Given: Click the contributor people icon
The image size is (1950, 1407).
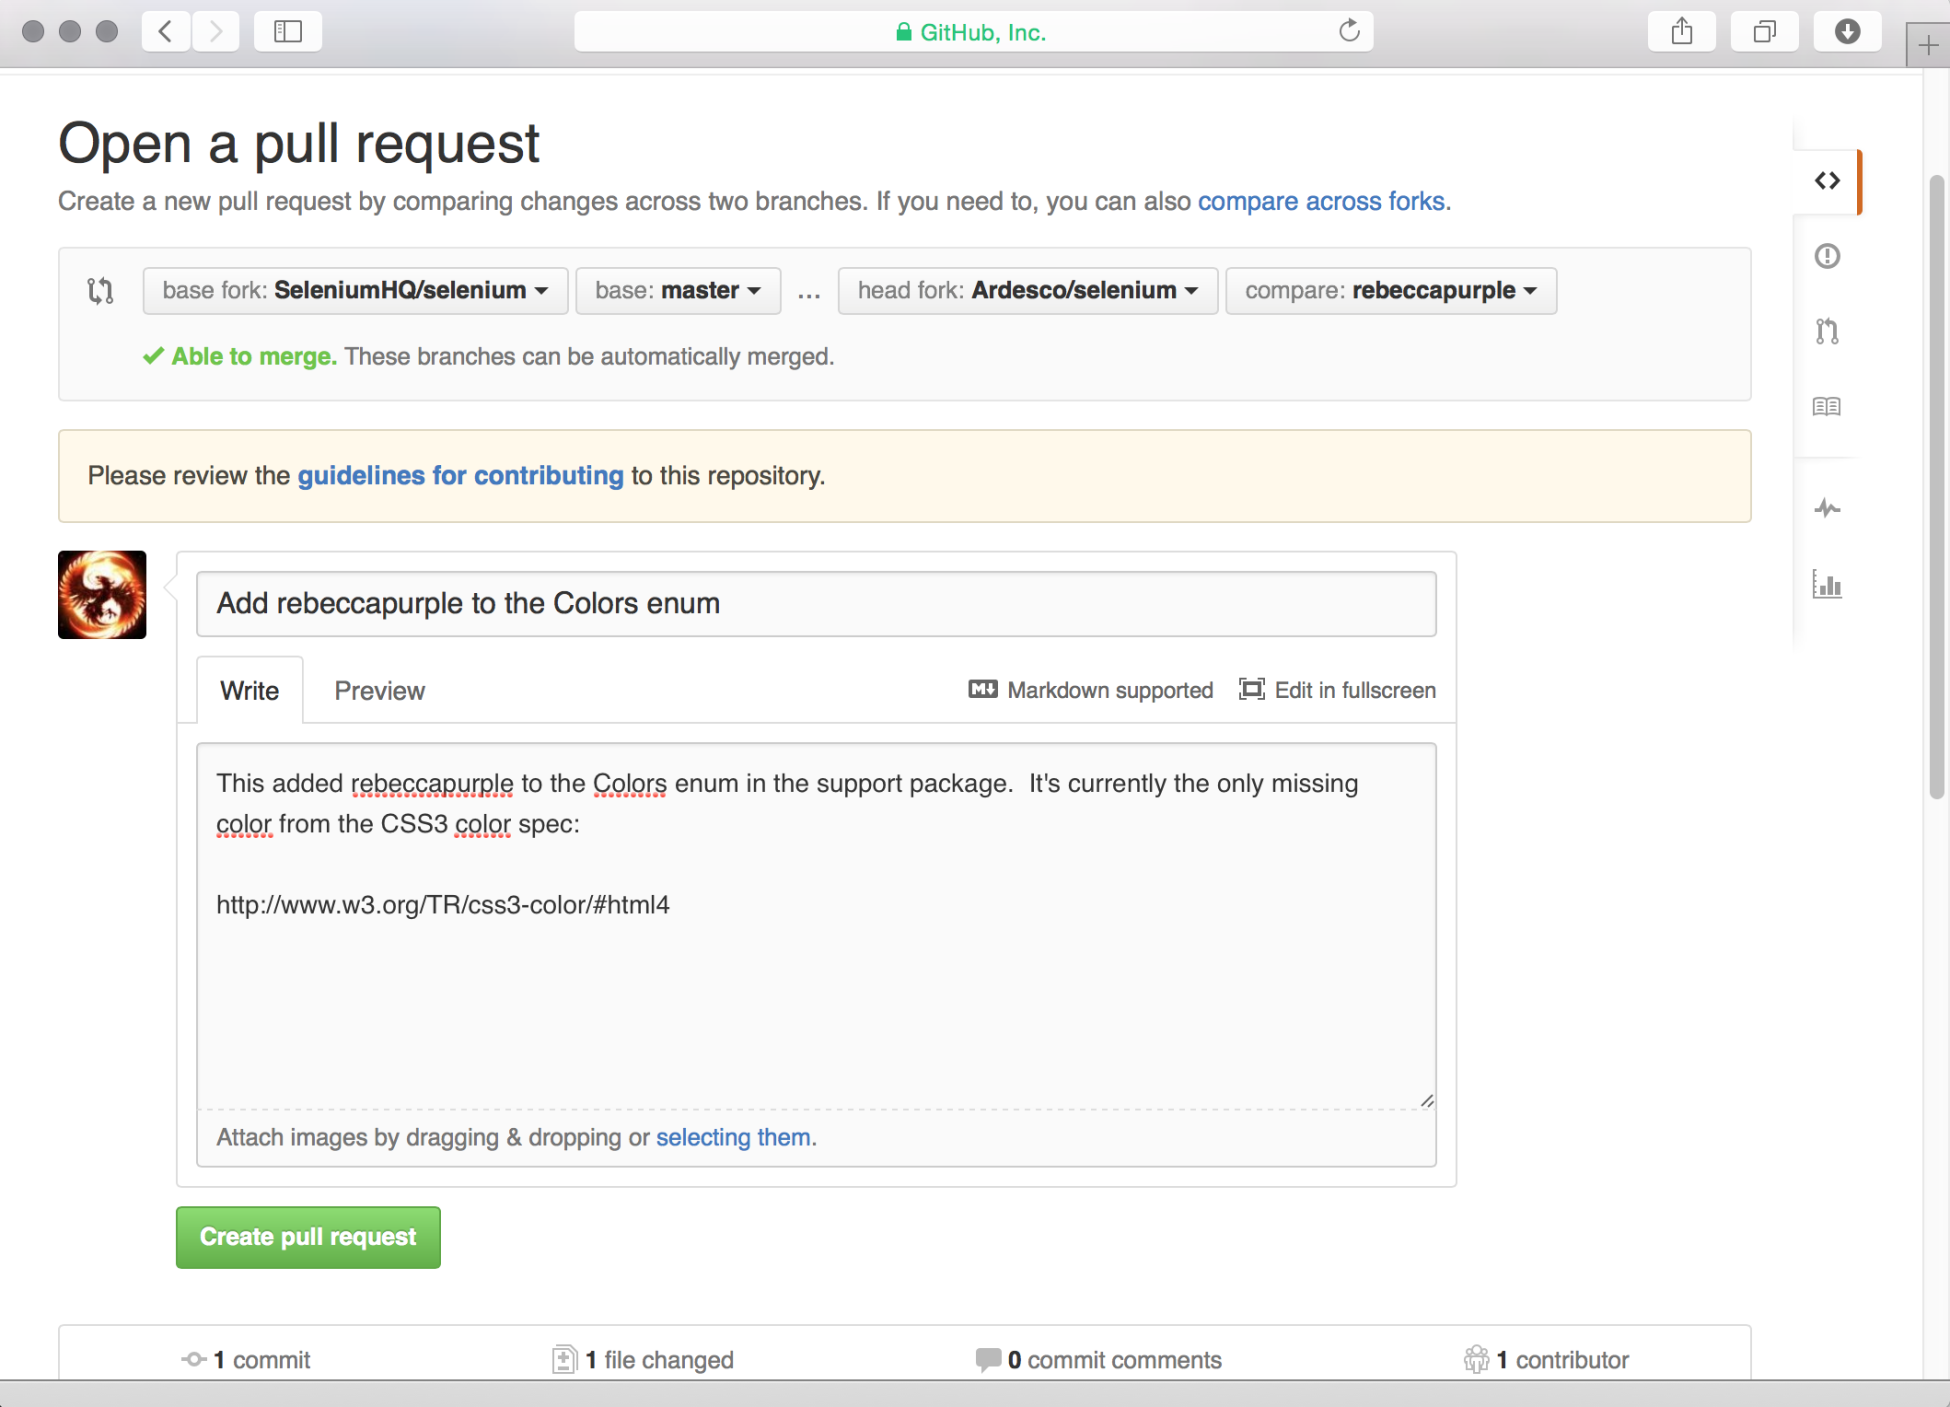Looking at the screenshot, I should (1476, 1359).
